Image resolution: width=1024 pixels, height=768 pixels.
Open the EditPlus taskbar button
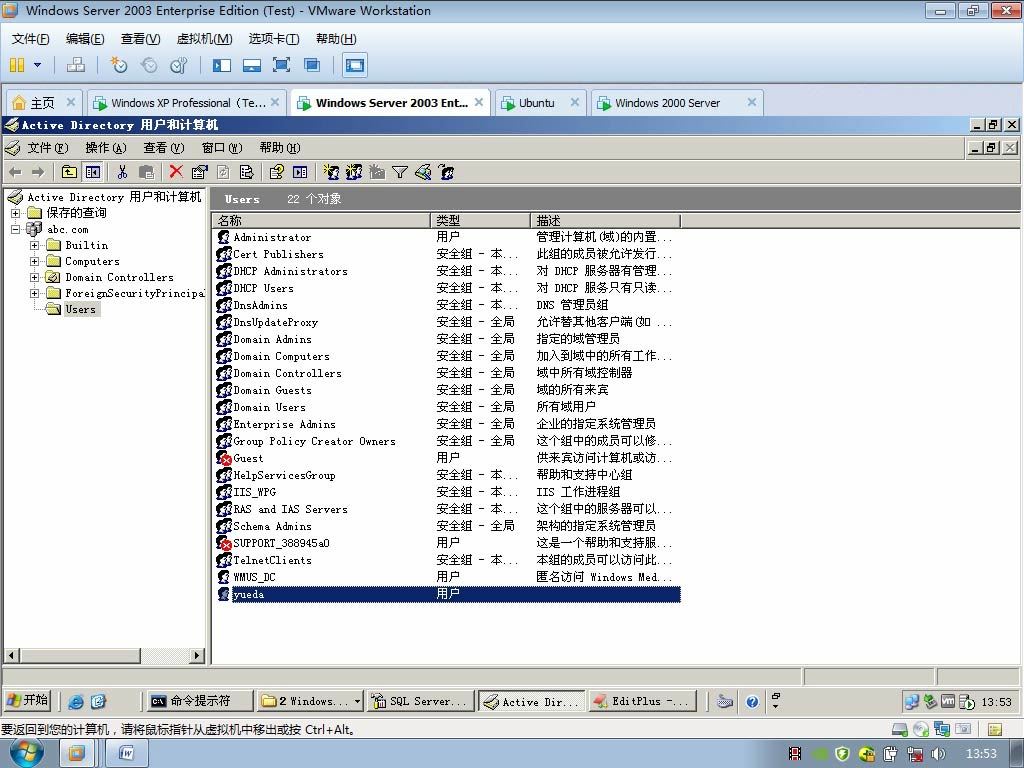coord(642,701)
